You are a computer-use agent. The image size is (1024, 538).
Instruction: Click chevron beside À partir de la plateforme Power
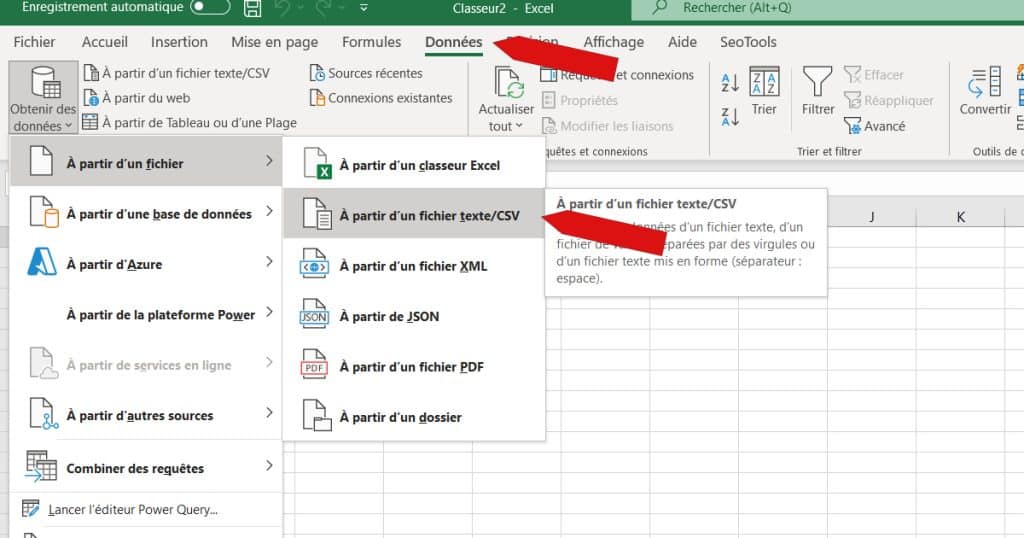[x=269, y=312]
